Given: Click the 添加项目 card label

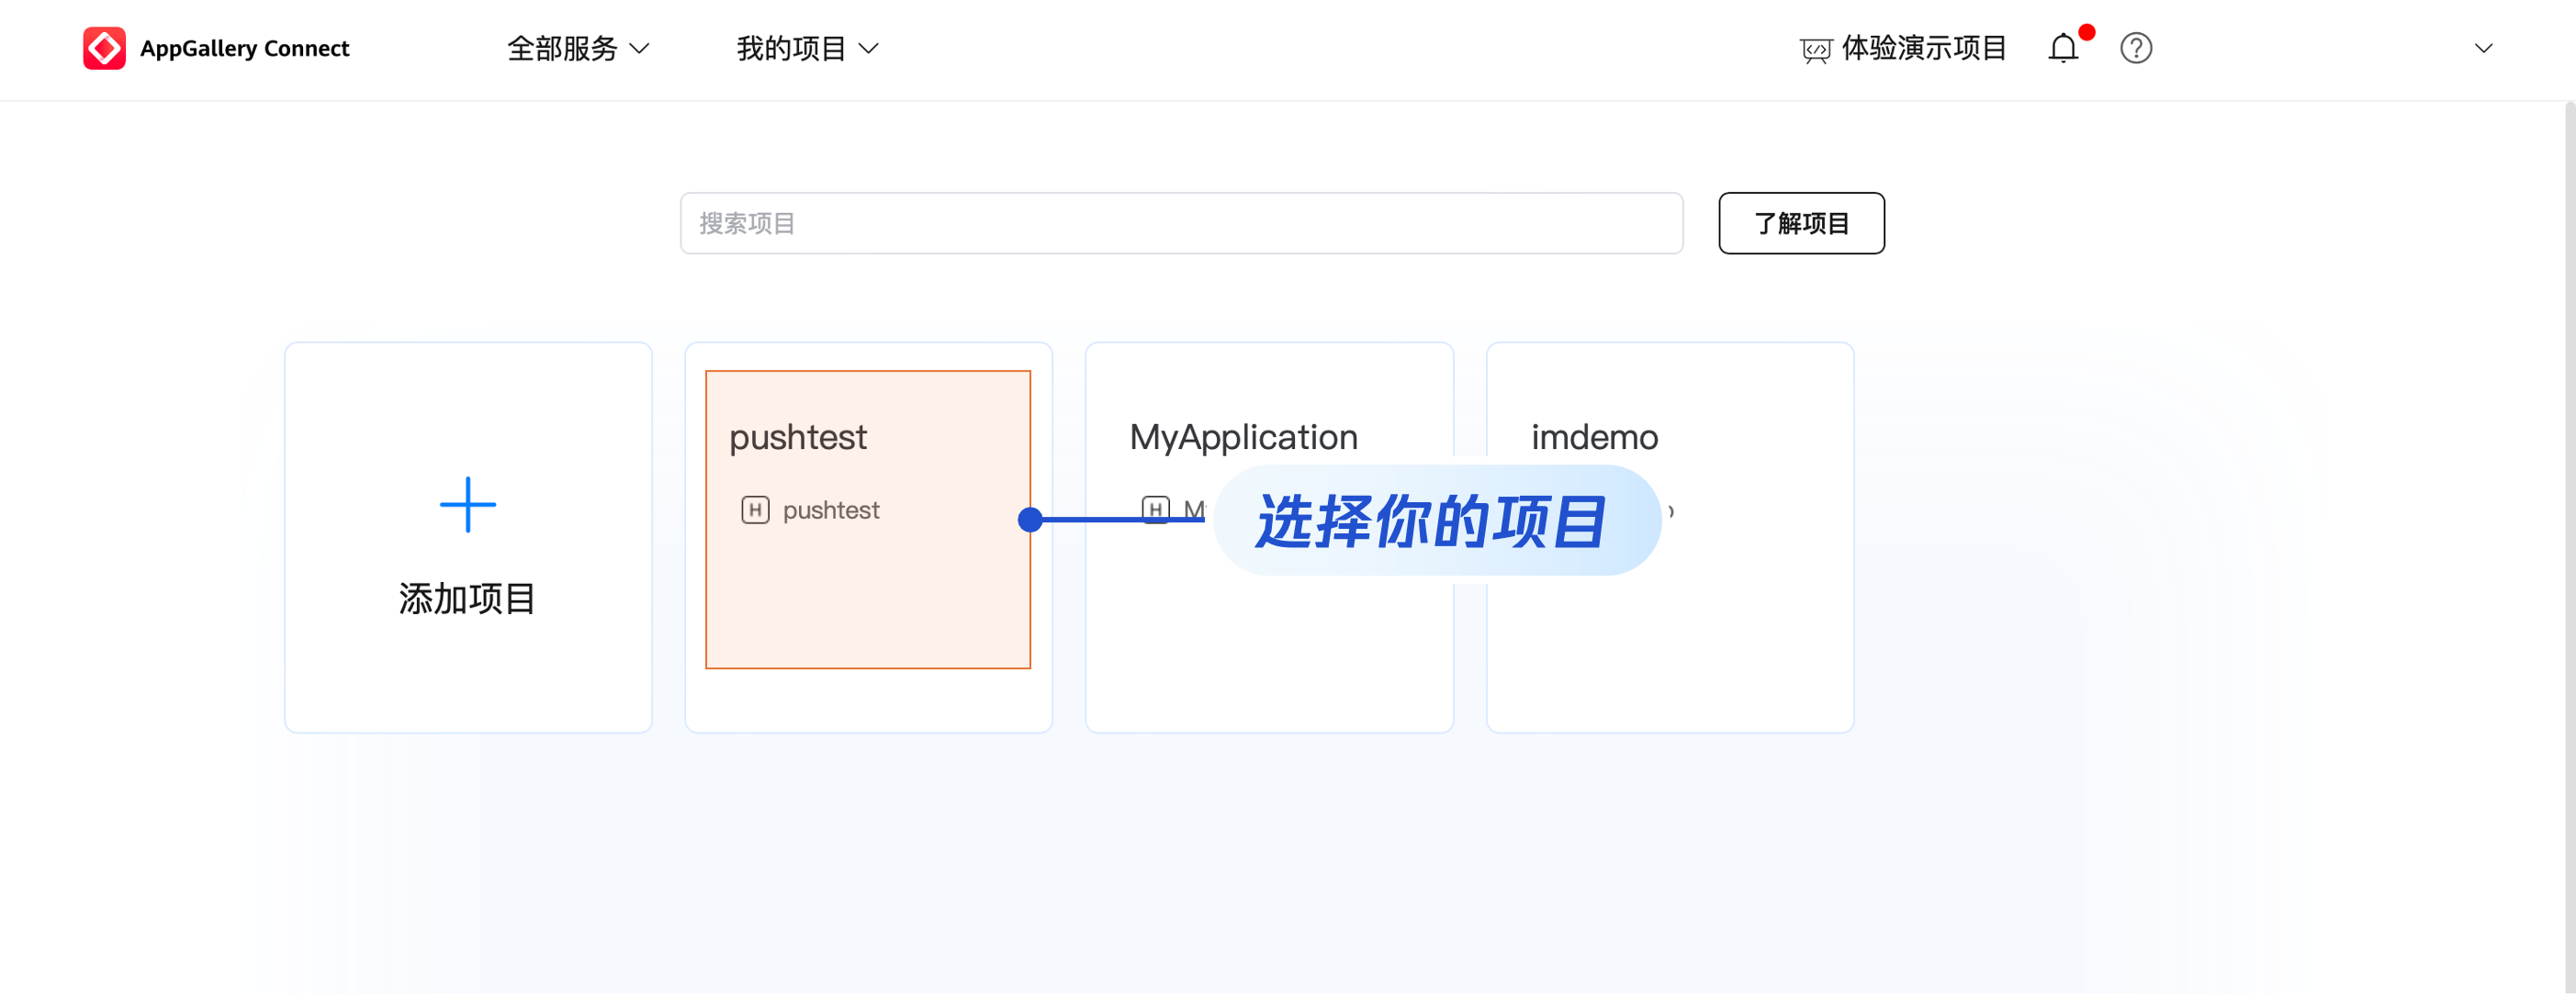Looking at the screenshot, I should coord(467,599).
